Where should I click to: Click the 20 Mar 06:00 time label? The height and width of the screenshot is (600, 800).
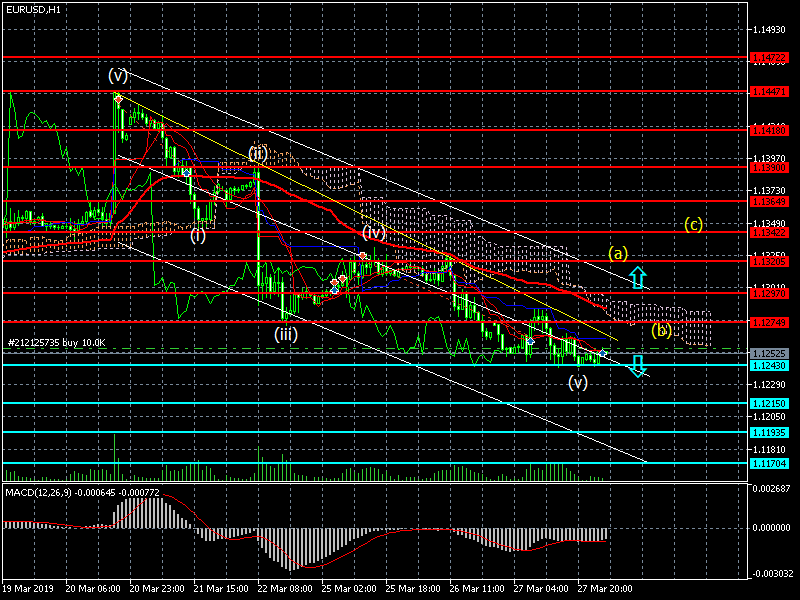tap(93, 589)
